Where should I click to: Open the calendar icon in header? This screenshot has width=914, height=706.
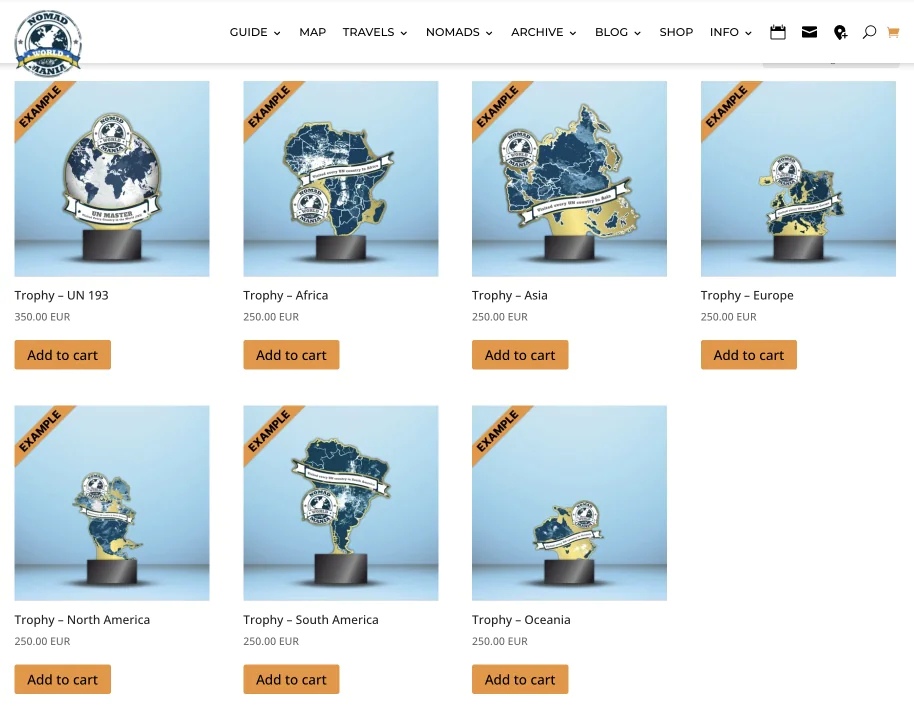pos(778,32)
